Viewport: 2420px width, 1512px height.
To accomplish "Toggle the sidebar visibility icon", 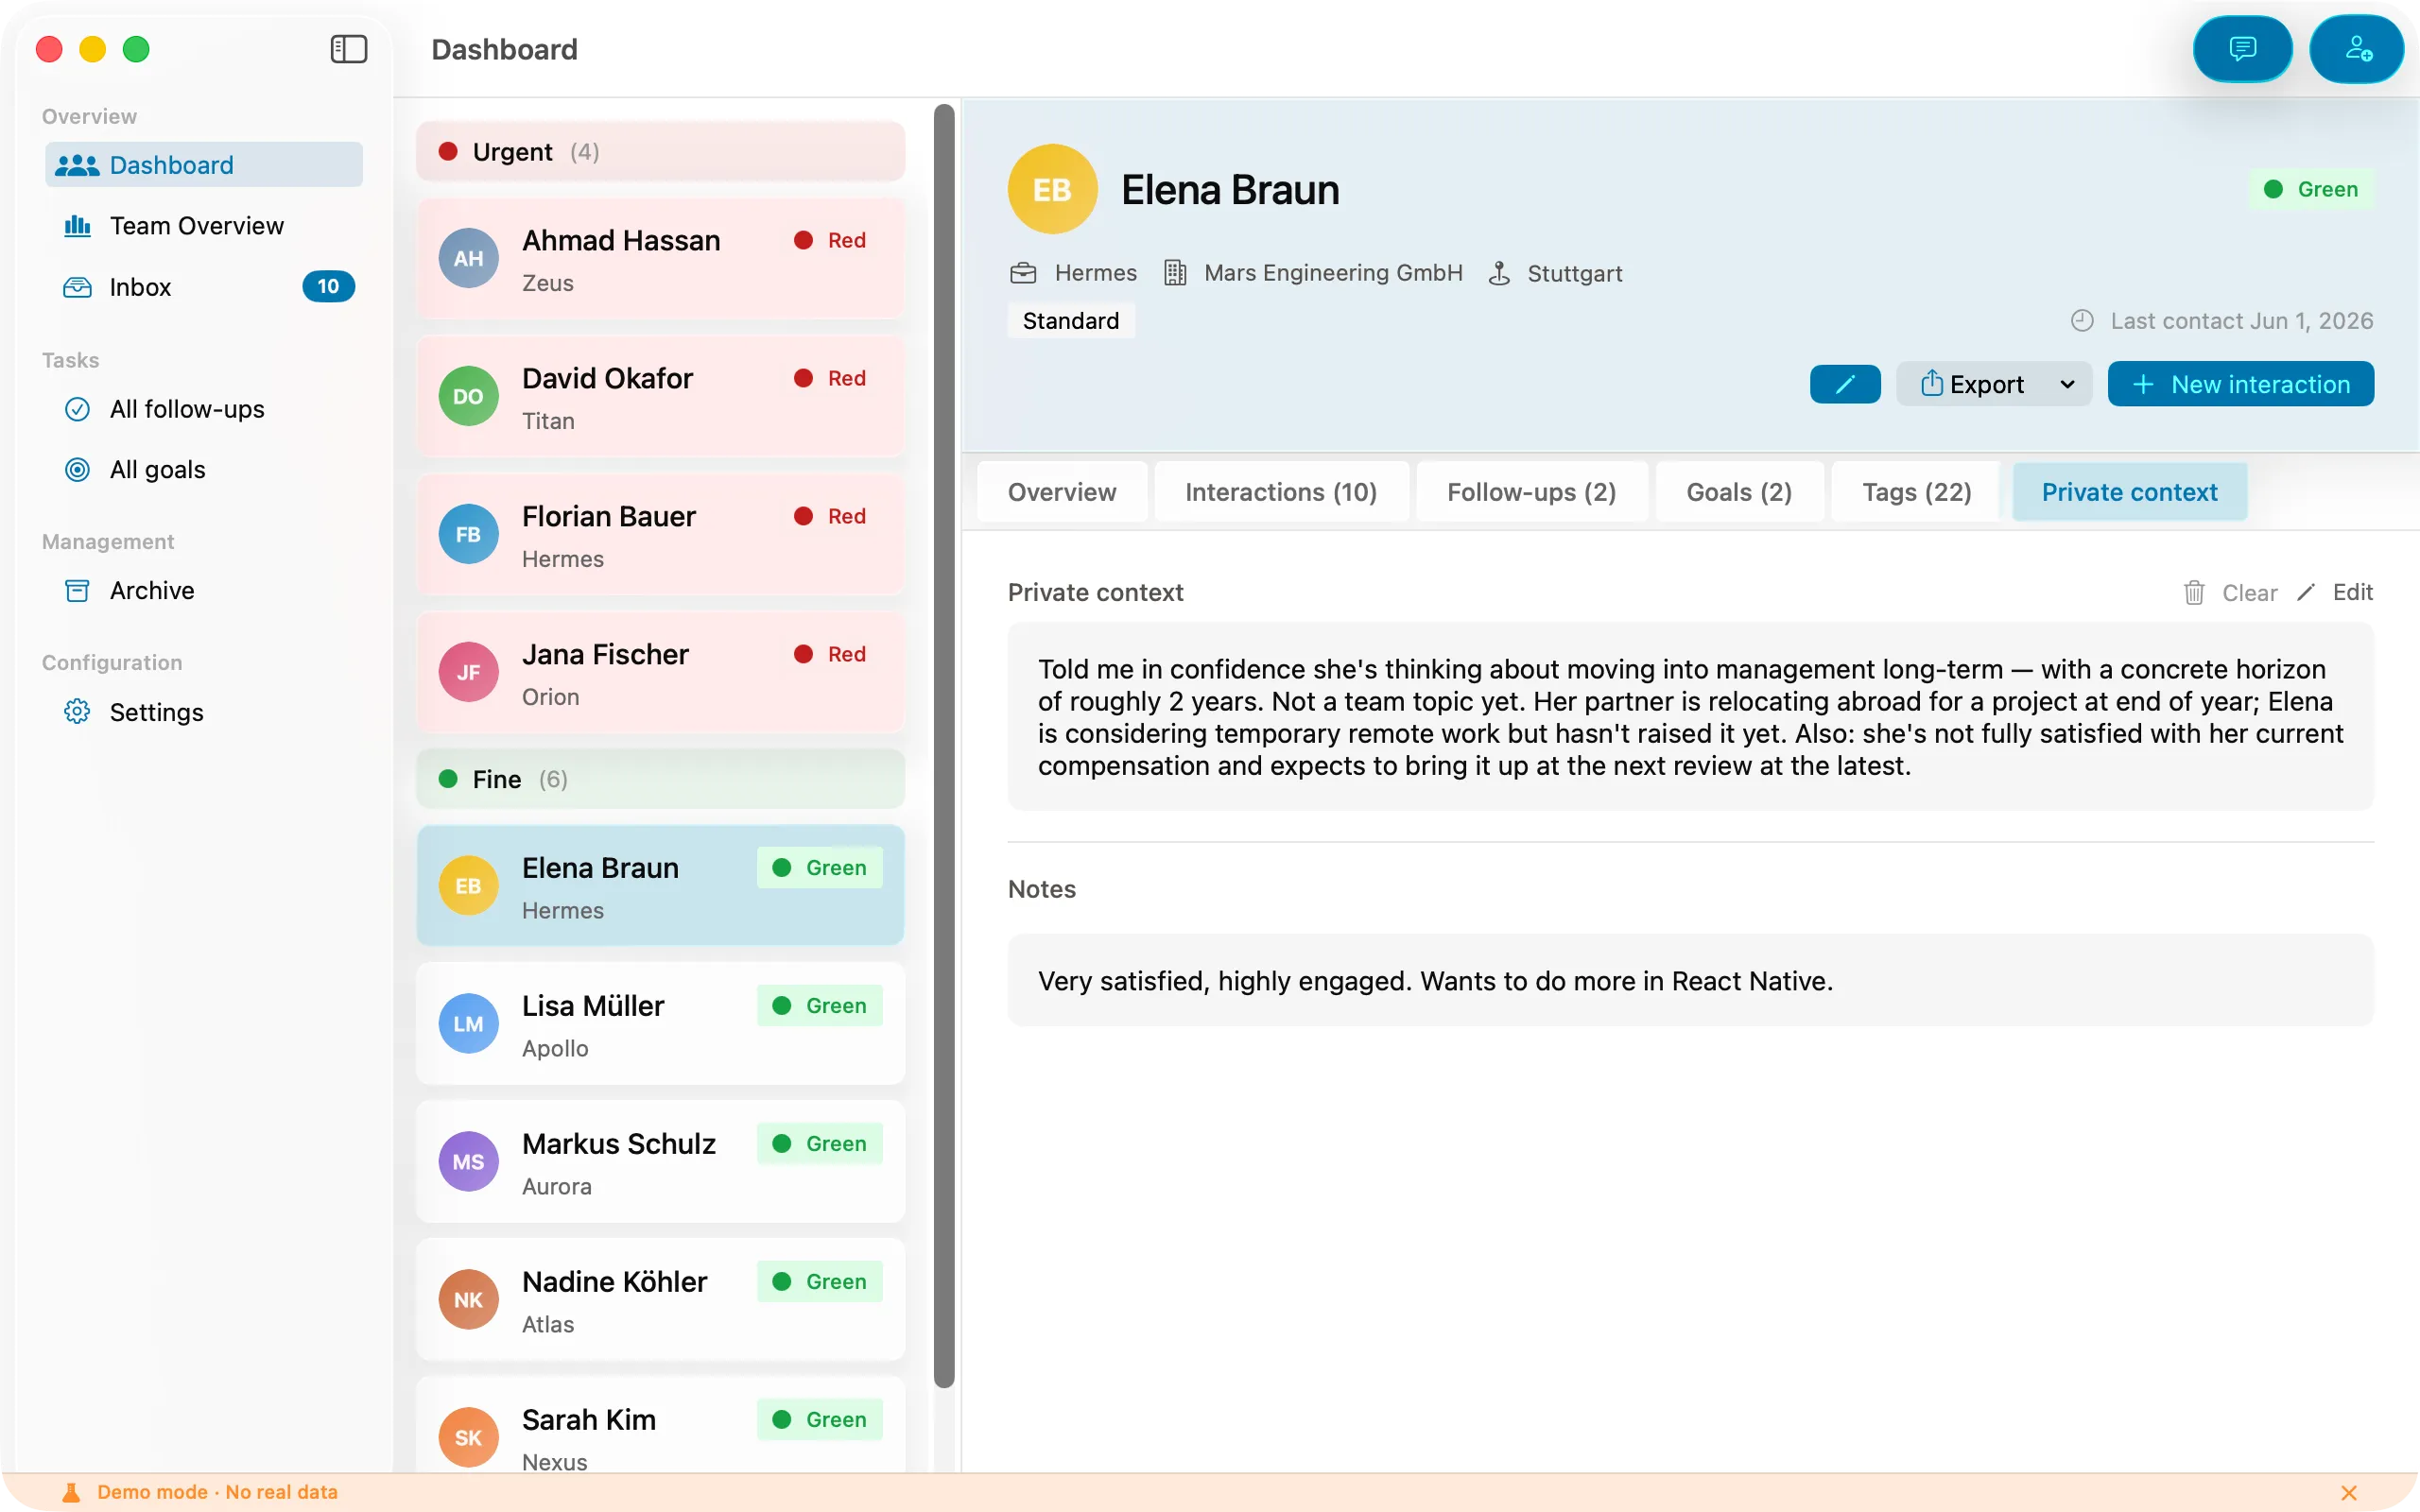I will tap(349, 49).
